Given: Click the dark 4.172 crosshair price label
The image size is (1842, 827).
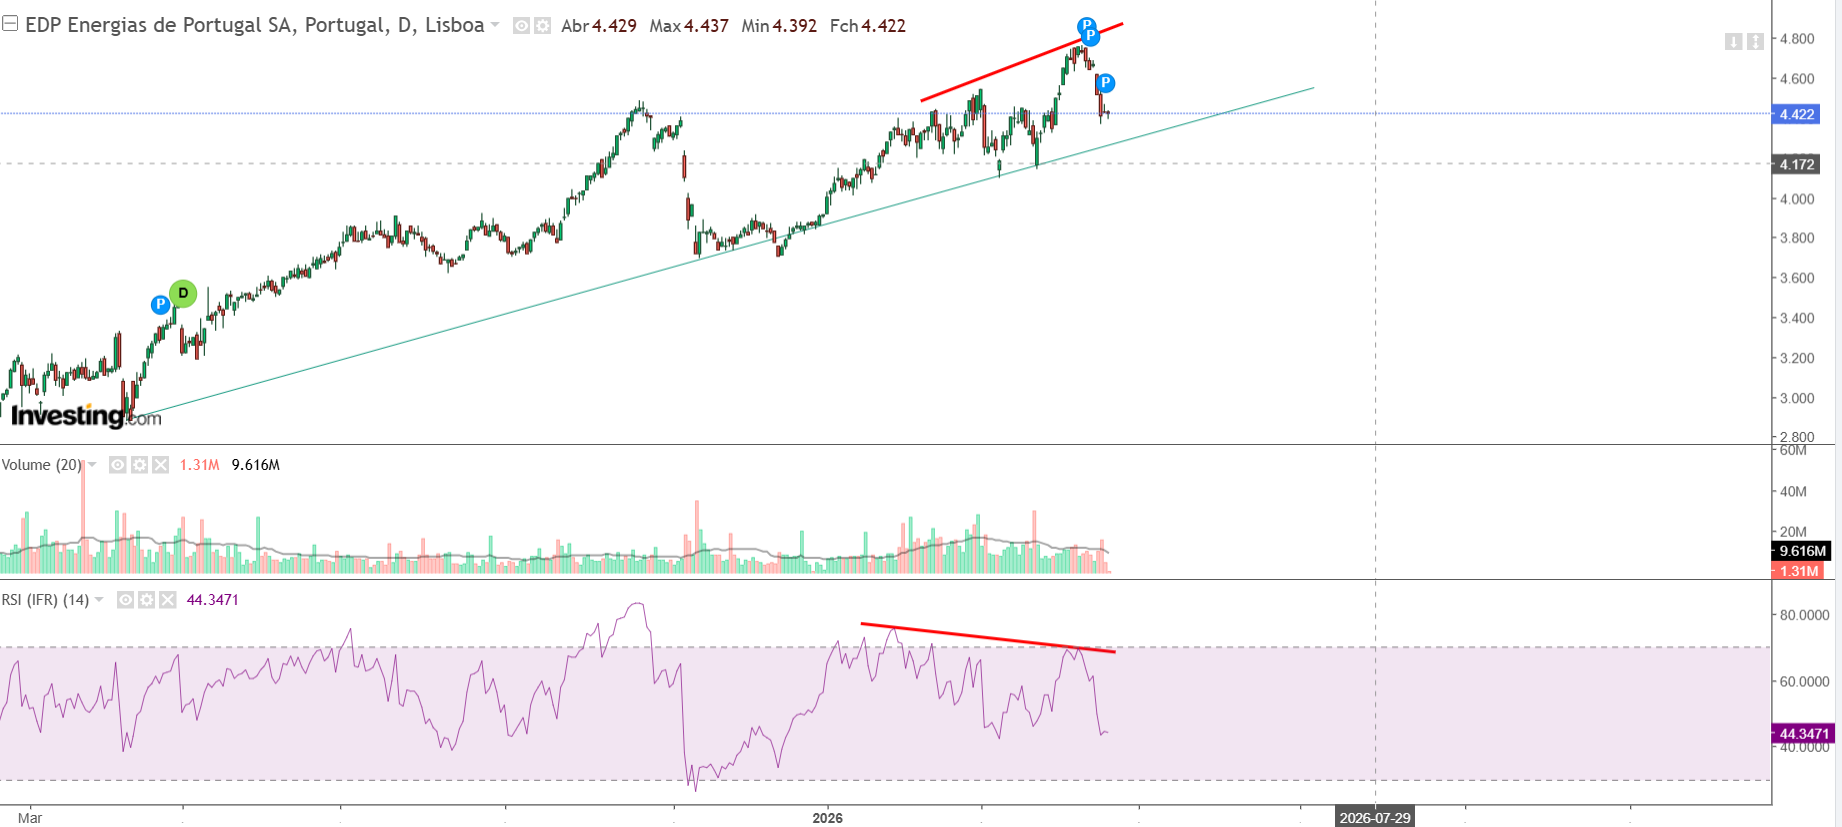Looking at the screenshot, I should [x=1796, y=164].
